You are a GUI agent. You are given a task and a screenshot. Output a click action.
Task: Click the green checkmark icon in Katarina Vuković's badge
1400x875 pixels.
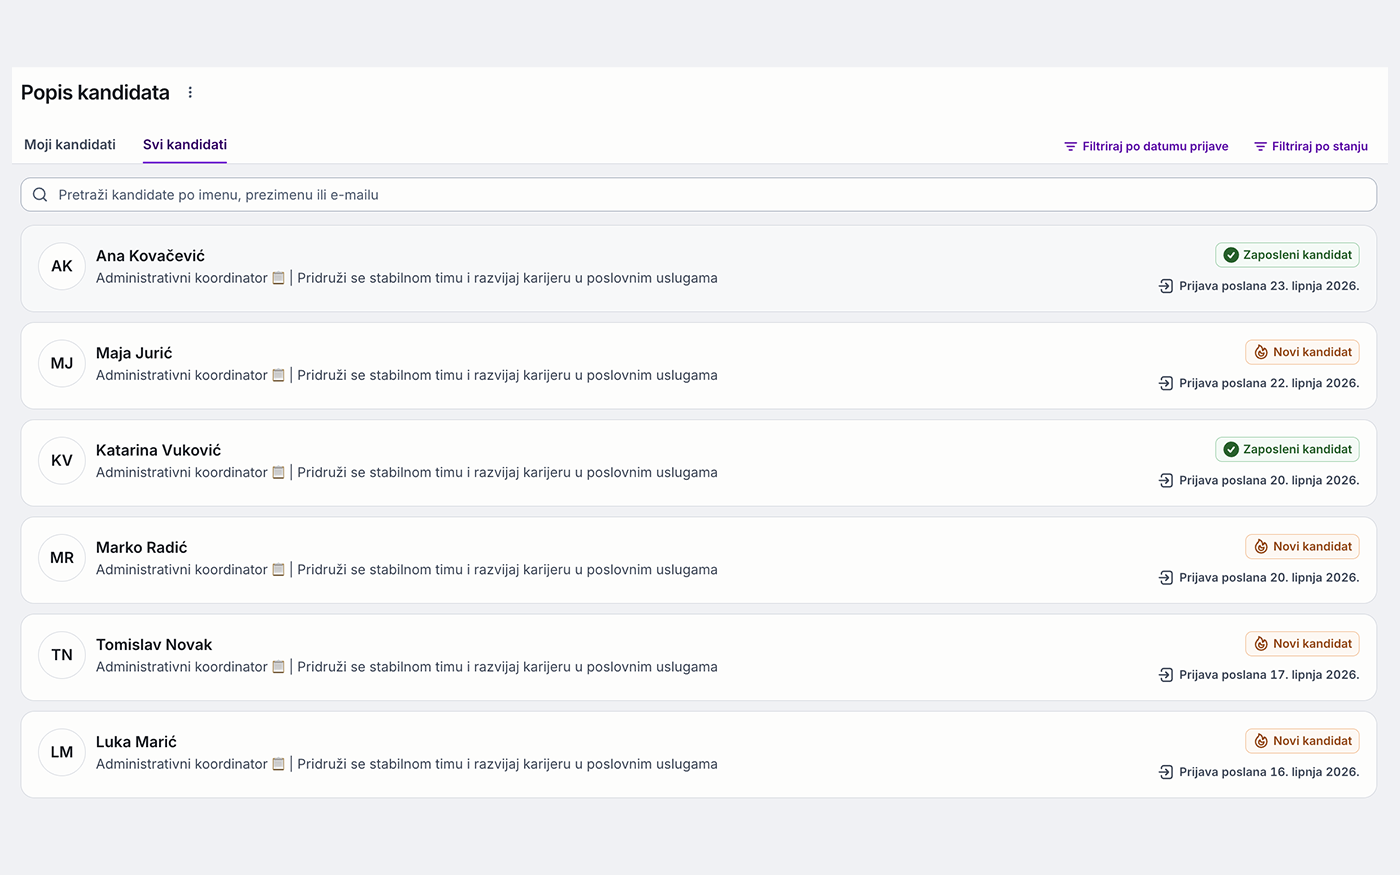[1231, 449]
